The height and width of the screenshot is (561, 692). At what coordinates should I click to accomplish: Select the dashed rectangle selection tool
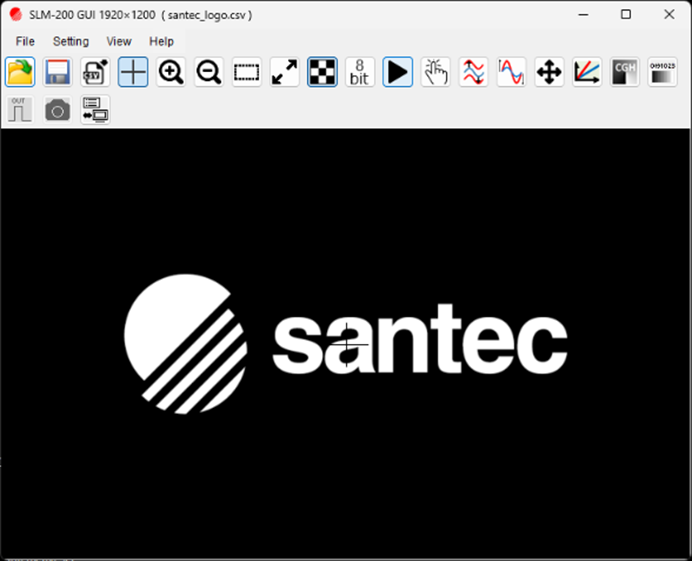pos(247,72)
